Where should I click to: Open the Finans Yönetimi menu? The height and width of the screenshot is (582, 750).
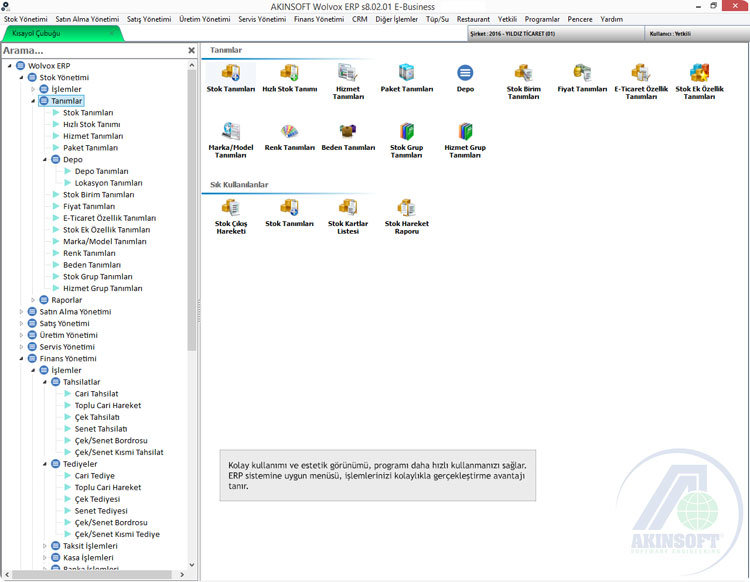click(x=319, y=19)
